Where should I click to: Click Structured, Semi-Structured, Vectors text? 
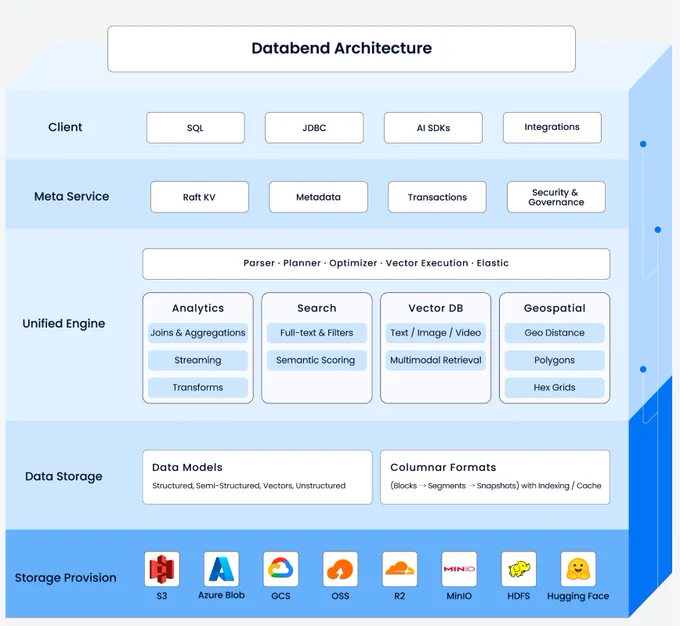click(x=249, y=486)
